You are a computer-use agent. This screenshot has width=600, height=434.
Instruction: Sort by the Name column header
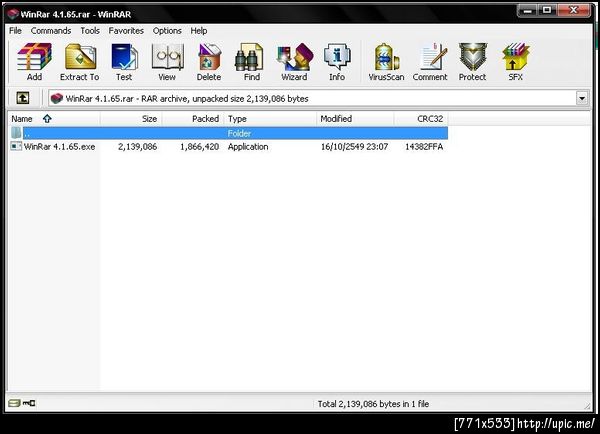coord(54,119)
